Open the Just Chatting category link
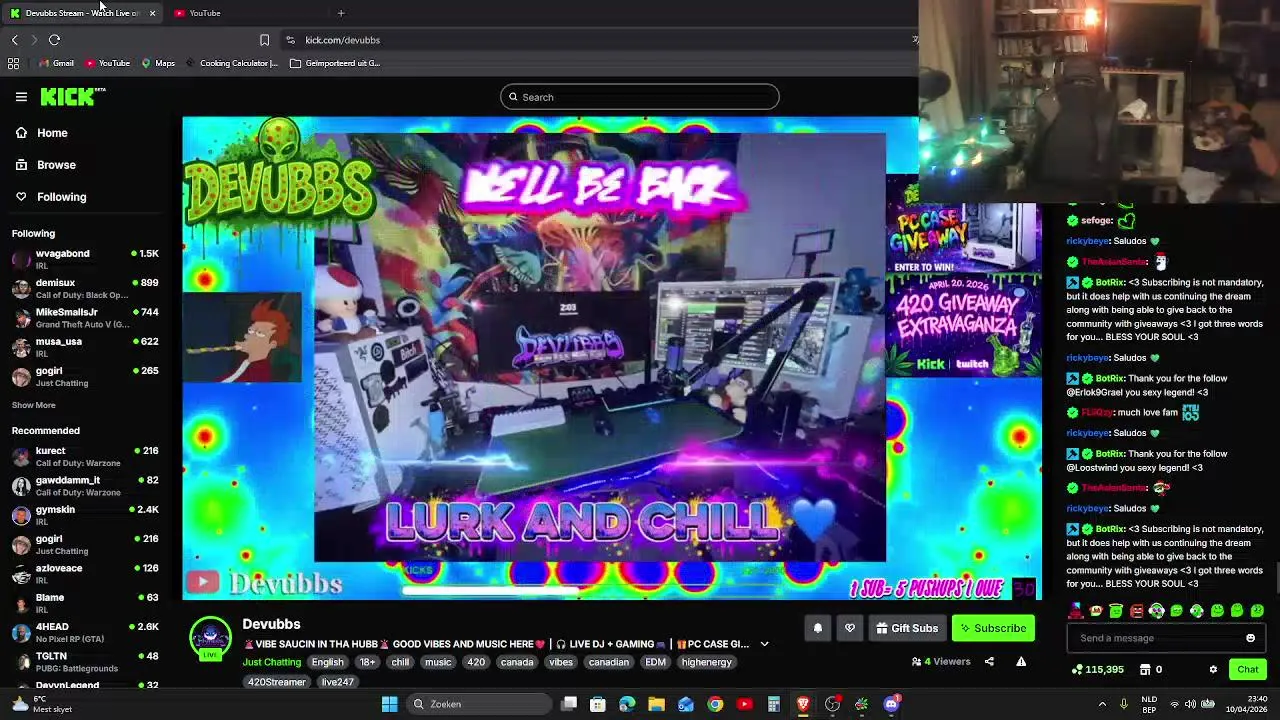Screen dimensions: 1280x720 [x=271, y=662]
